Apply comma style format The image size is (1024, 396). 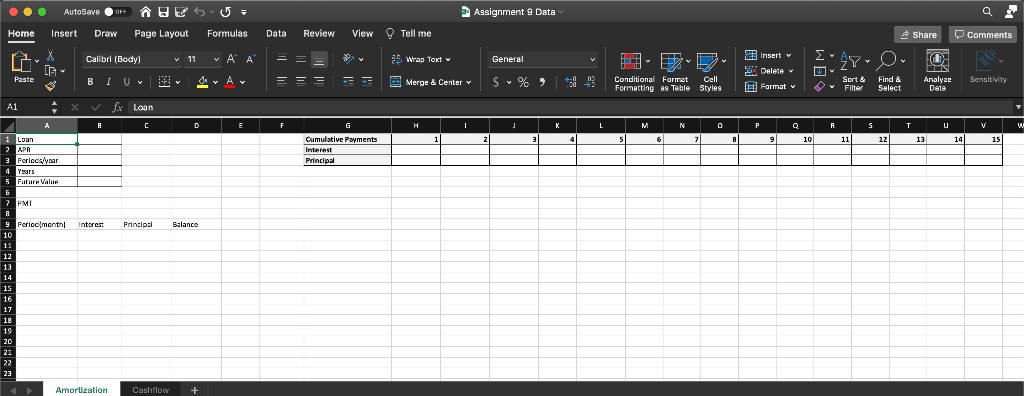point(542,82)
